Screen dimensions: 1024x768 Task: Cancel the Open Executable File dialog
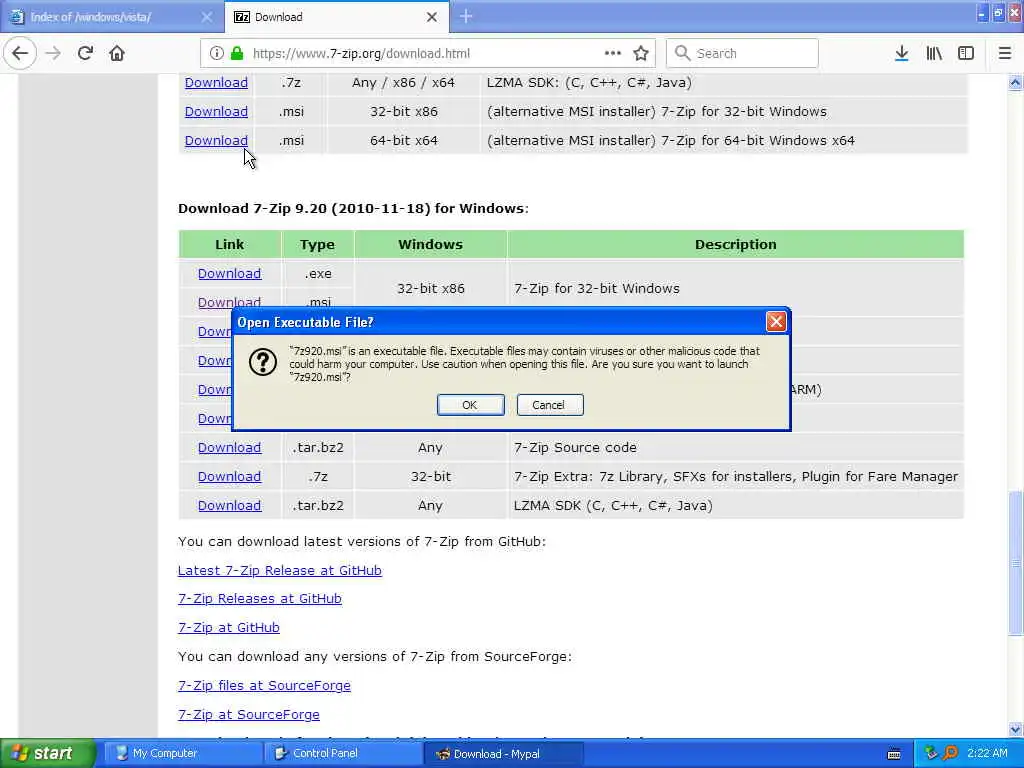(550, 405)
